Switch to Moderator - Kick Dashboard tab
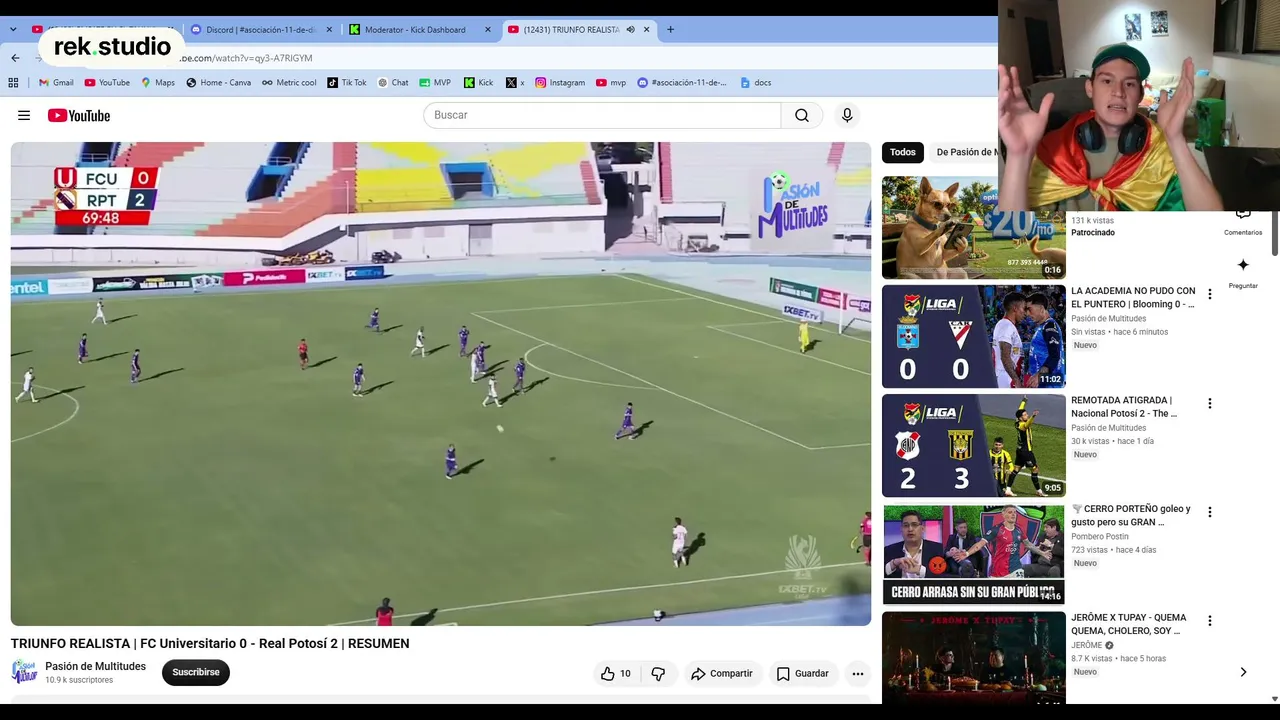1280x720 pixels. pos(420,30)
